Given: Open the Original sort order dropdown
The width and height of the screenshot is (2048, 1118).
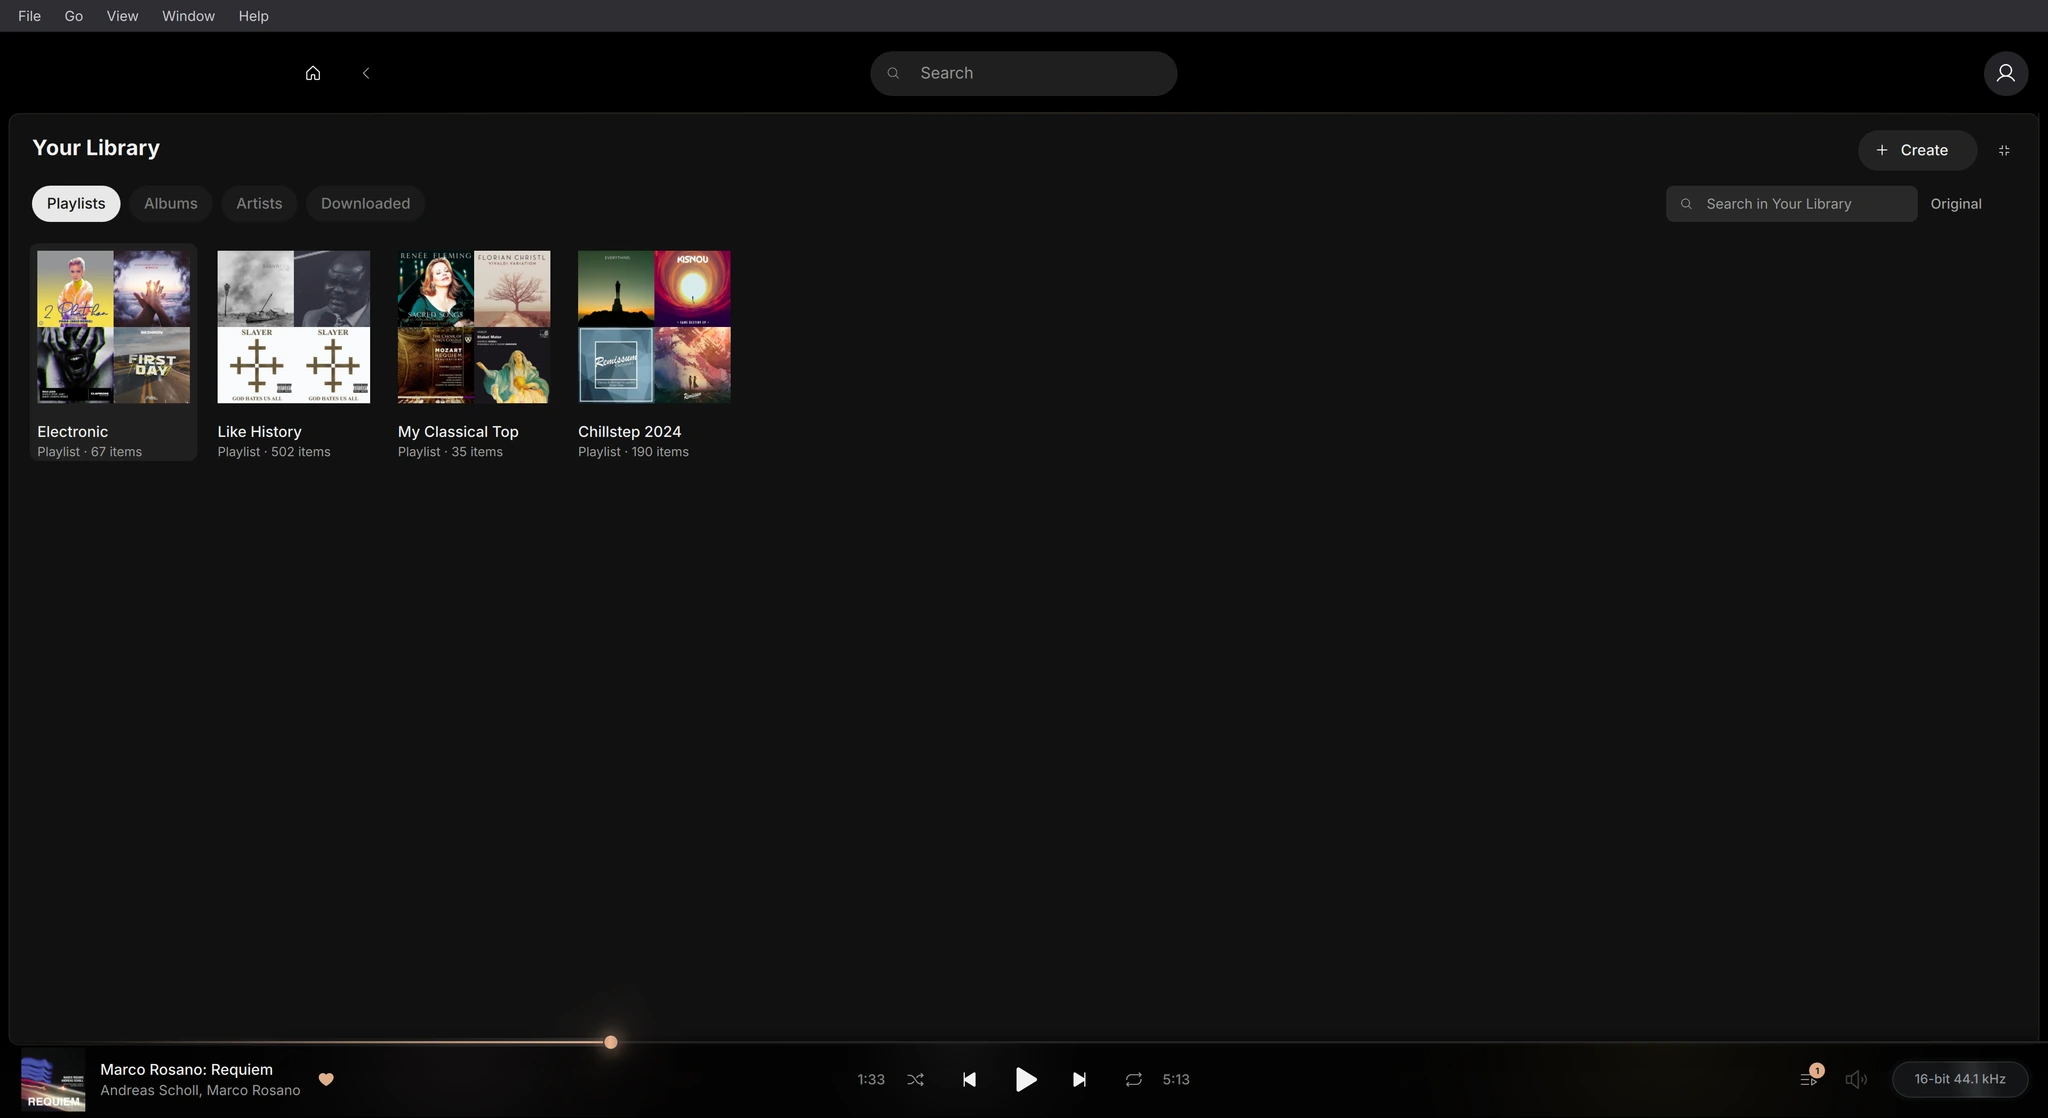Looking at the screenshot, I should click(1956, 204).
